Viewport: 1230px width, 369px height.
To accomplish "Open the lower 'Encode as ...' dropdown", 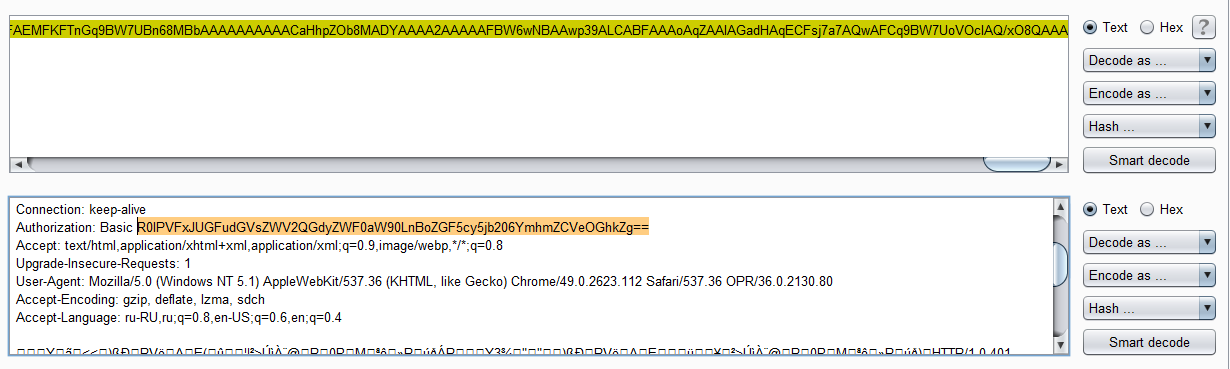I will (x=1149, y=276).
